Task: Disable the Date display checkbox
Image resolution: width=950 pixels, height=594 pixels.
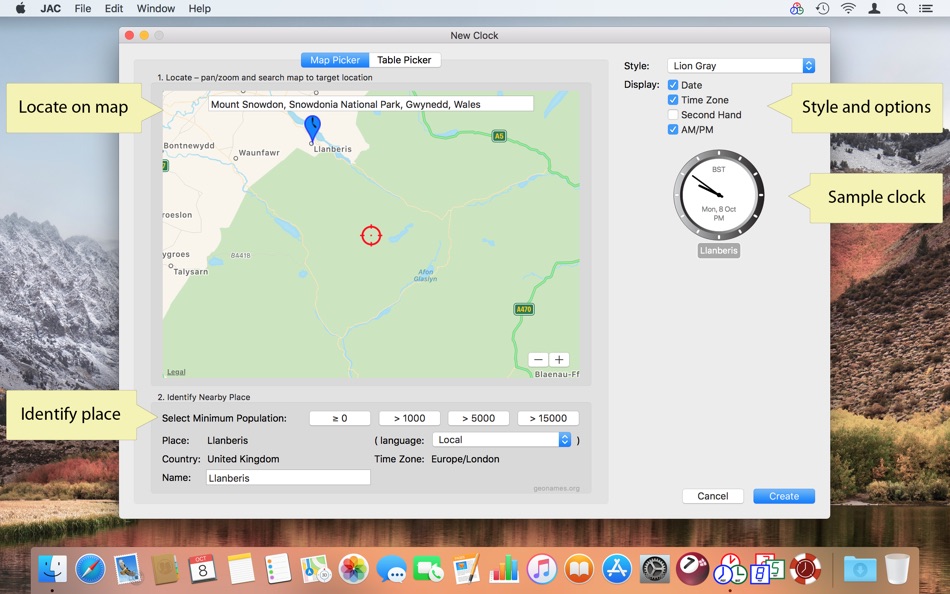Action: 673,84
